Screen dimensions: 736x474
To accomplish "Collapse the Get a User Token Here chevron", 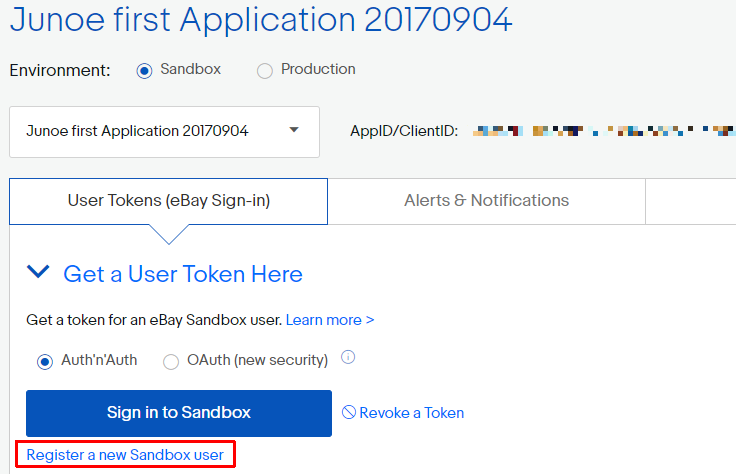I will point(38,272).
